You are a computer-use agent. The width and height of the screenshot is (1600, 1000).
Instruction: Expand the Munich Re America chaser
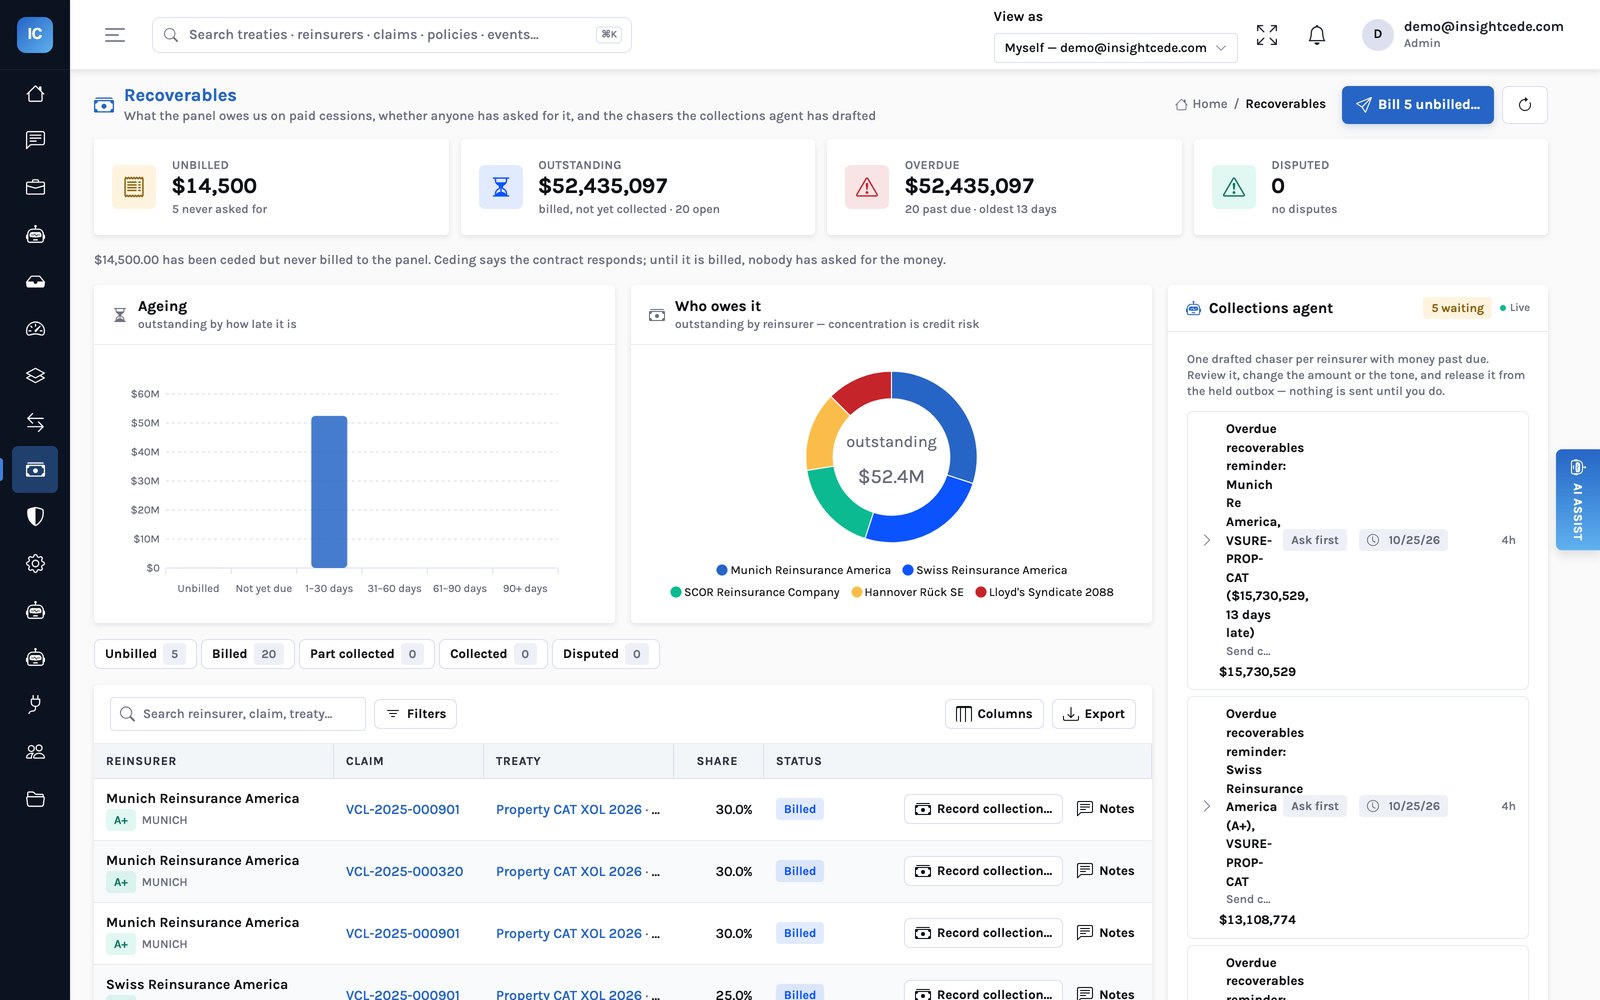[x=1207, y=540]
